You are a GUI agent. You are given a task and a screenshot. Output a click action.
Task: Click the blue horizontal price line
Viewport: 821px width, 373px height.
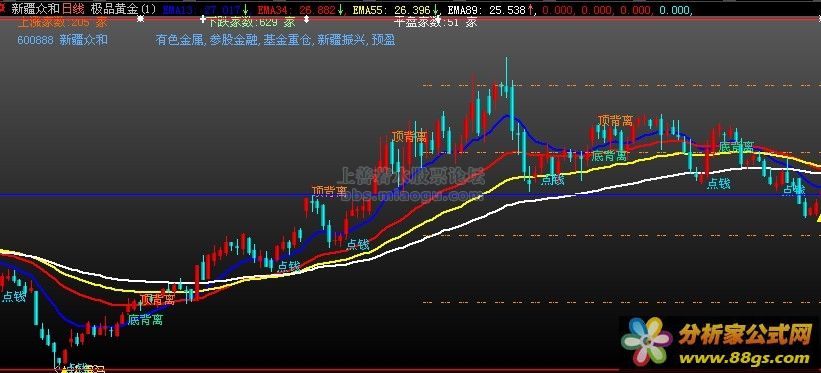pyautogui.click(x=410, y=195)
